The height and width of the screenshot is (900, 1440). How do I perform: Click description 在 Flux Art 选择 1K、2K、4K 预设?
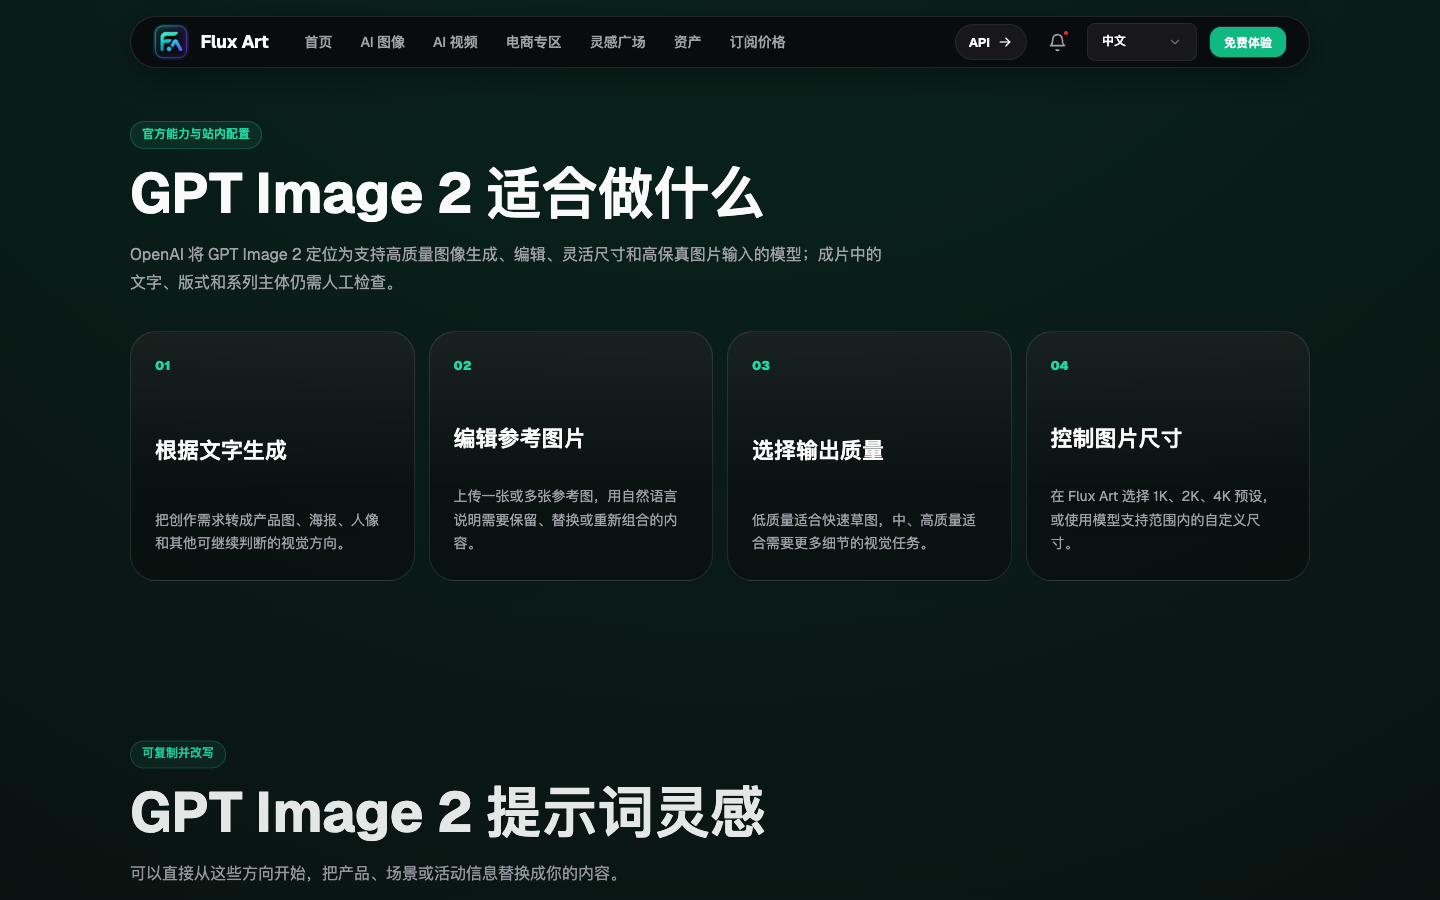(1159, 520)
